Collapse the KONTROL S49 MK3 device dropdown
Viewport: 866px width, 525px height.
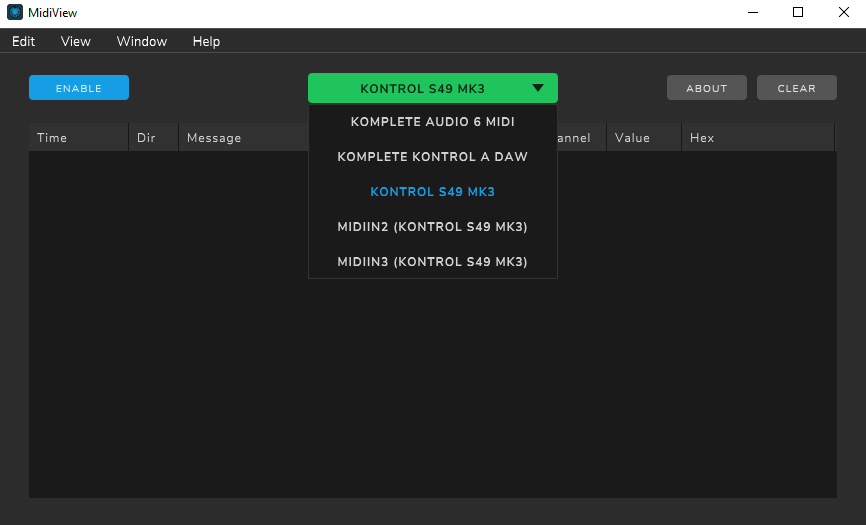[432, 88]
